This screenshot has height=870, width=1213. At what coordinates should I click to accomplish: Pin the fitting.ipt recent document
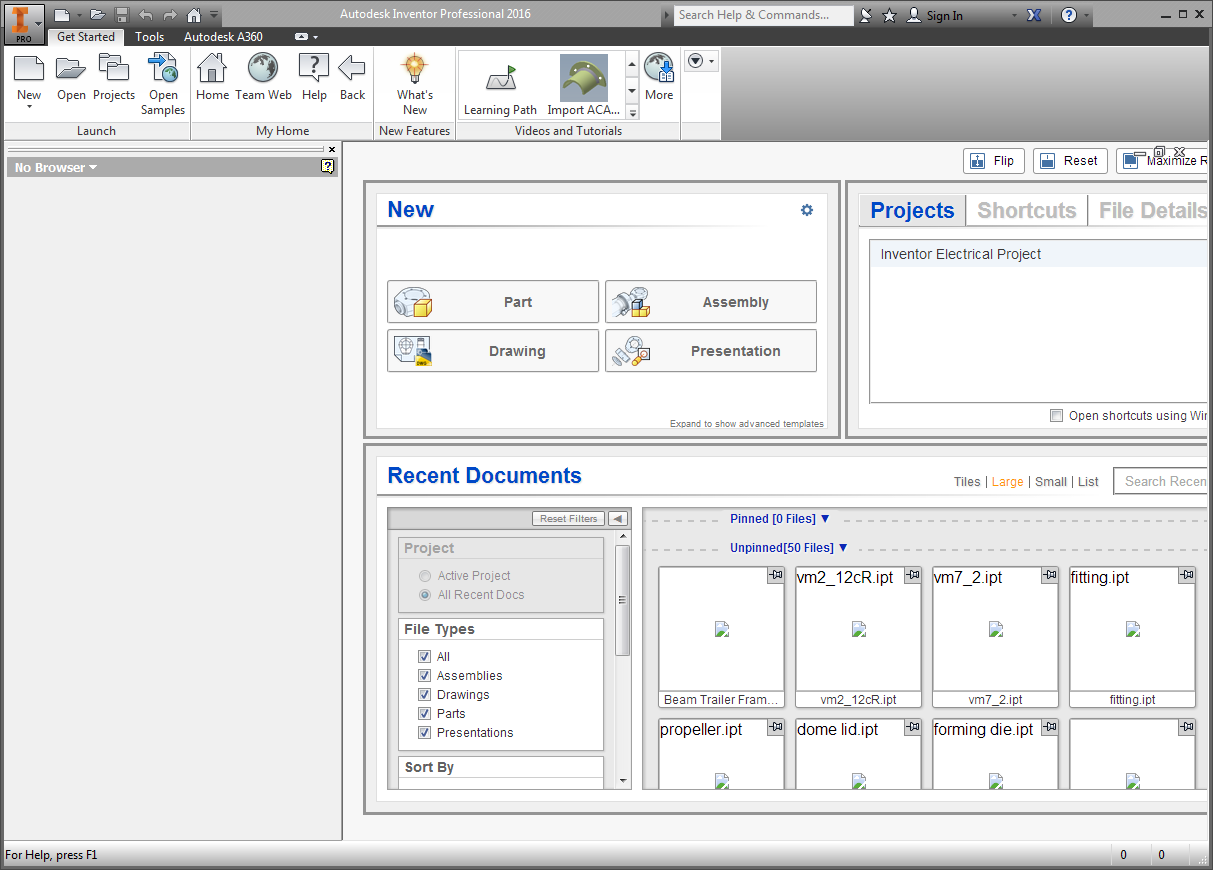[x=1186, y=575]
